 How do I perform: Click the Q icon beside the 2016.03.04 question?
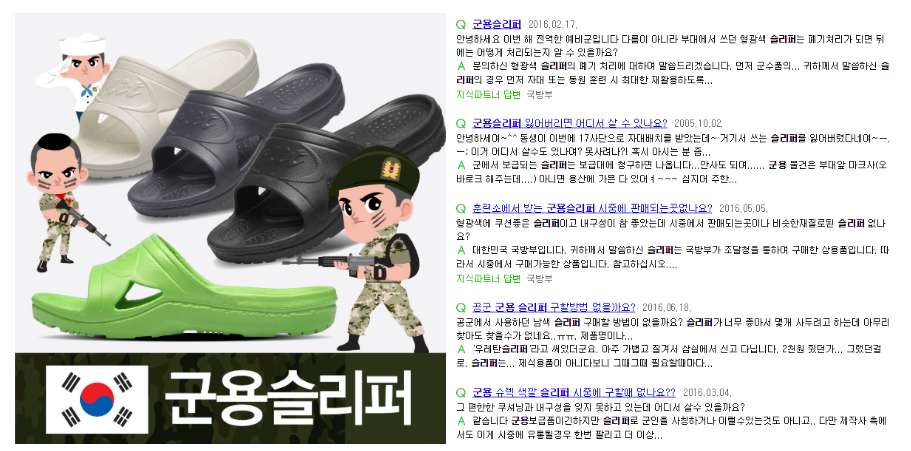tap(461, 392)
